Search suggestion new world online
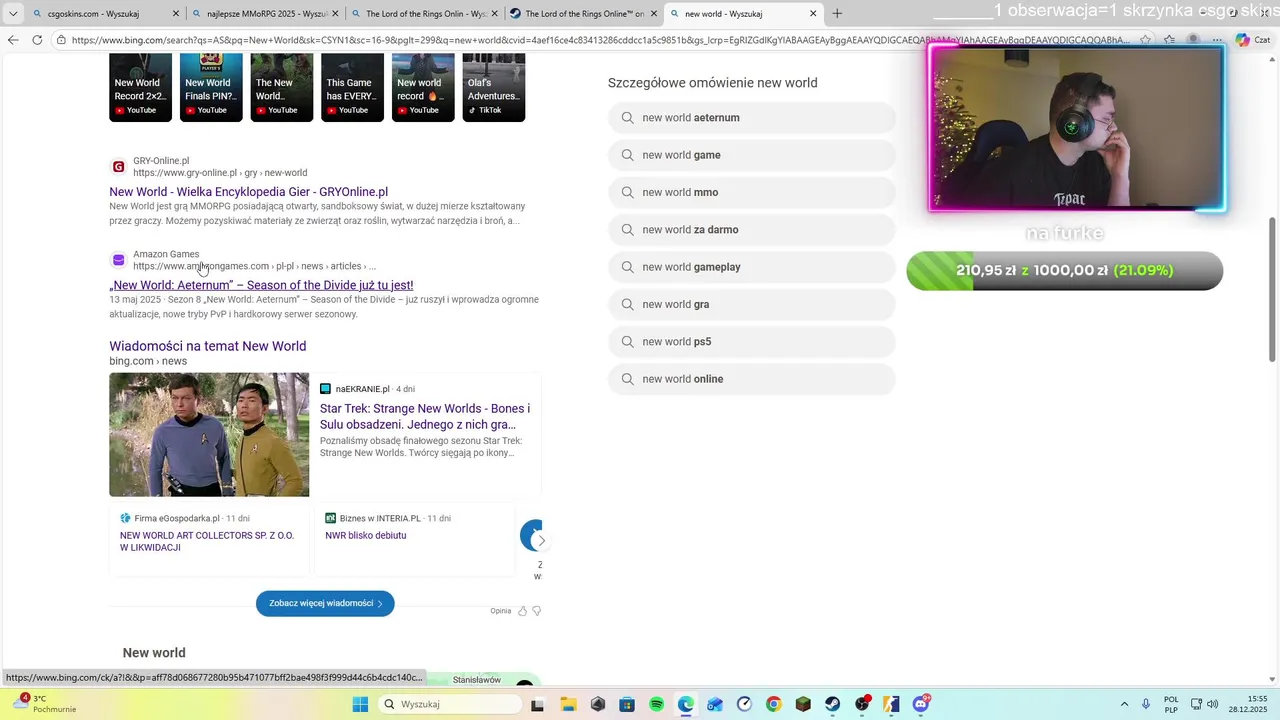 pyautogui.click(x=752, y=379)
